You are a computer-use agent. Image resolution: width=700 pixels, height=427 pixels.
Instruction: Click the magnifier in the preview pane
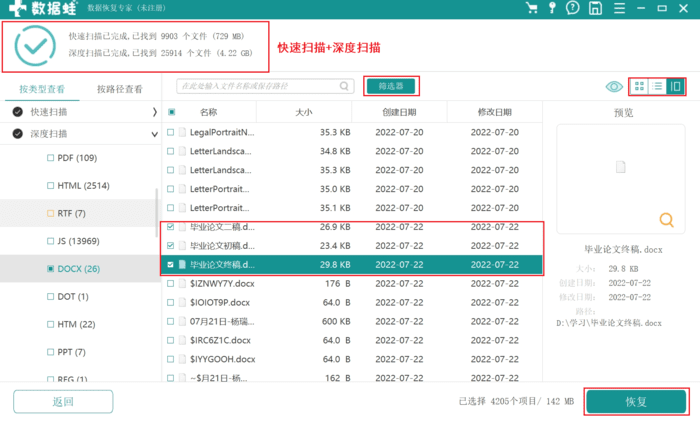coord(665,220)
